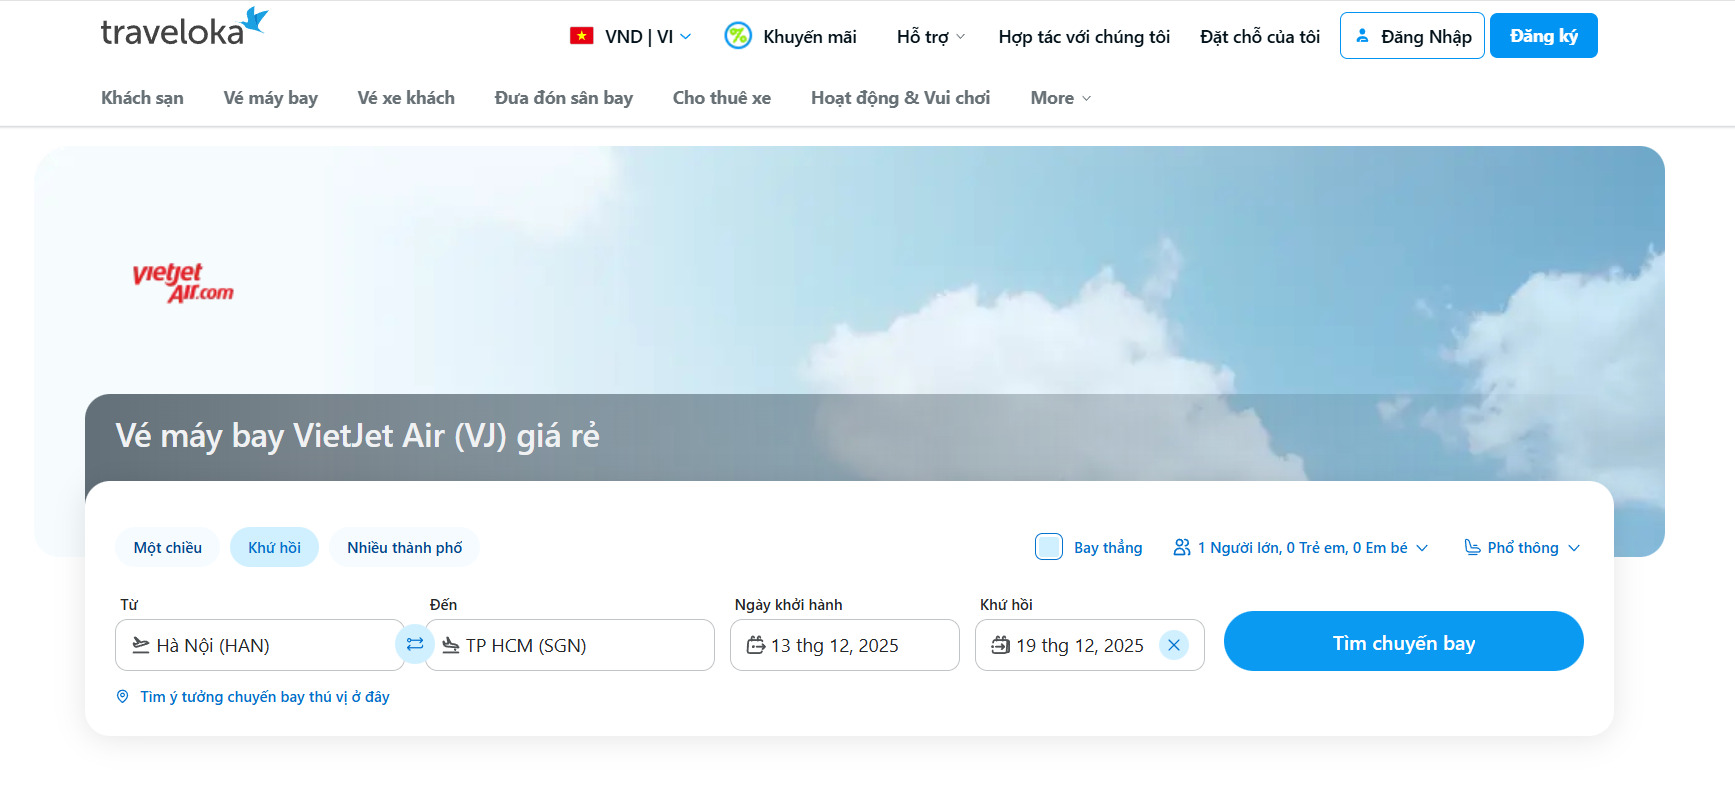Click the TP HCM (SGN) destination field

pyautogui.click(x=570, y=645)
